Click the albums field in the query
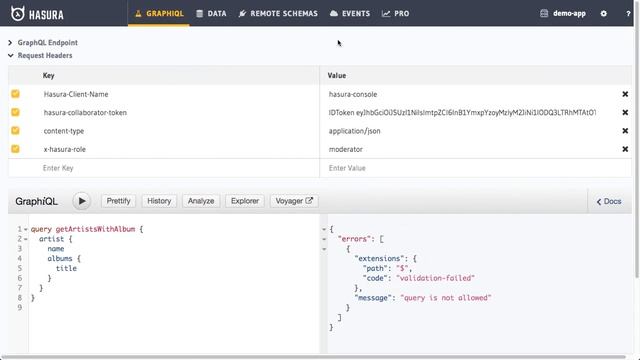This screenshot has height=360, width=640. tap(60, 258)
